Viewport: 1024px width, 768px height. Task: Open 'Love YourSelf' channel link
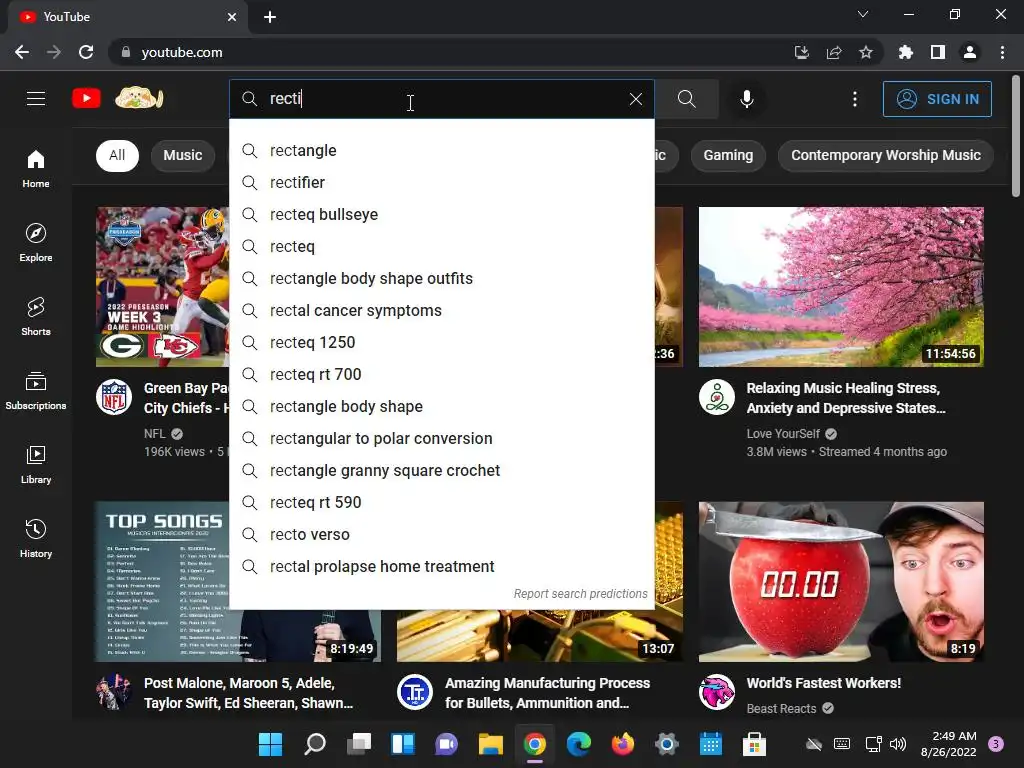point(783,434)
